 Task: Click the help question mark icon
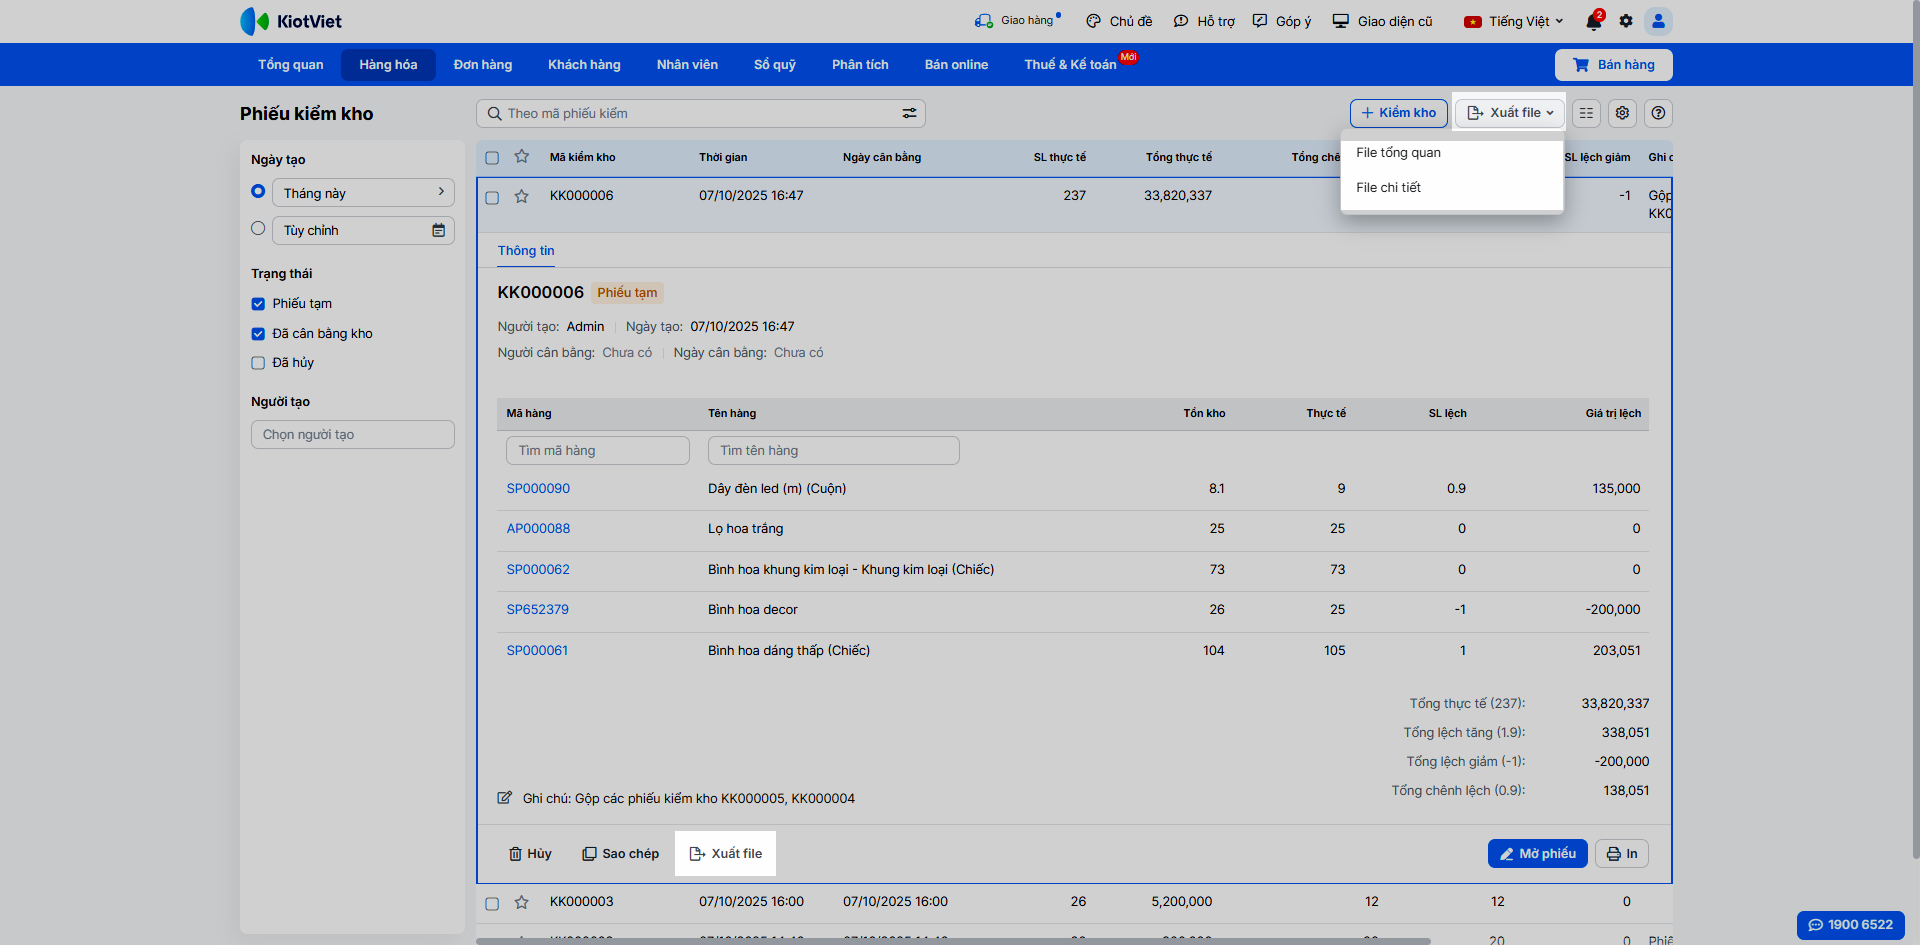[x=1658, y=113]
